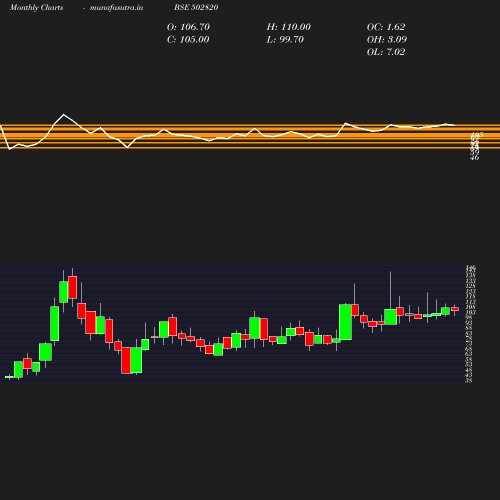The width and height of the screenshot is (500, 500).
Task: Click the "Monthly Charts" title text
Action: [36, 7]
